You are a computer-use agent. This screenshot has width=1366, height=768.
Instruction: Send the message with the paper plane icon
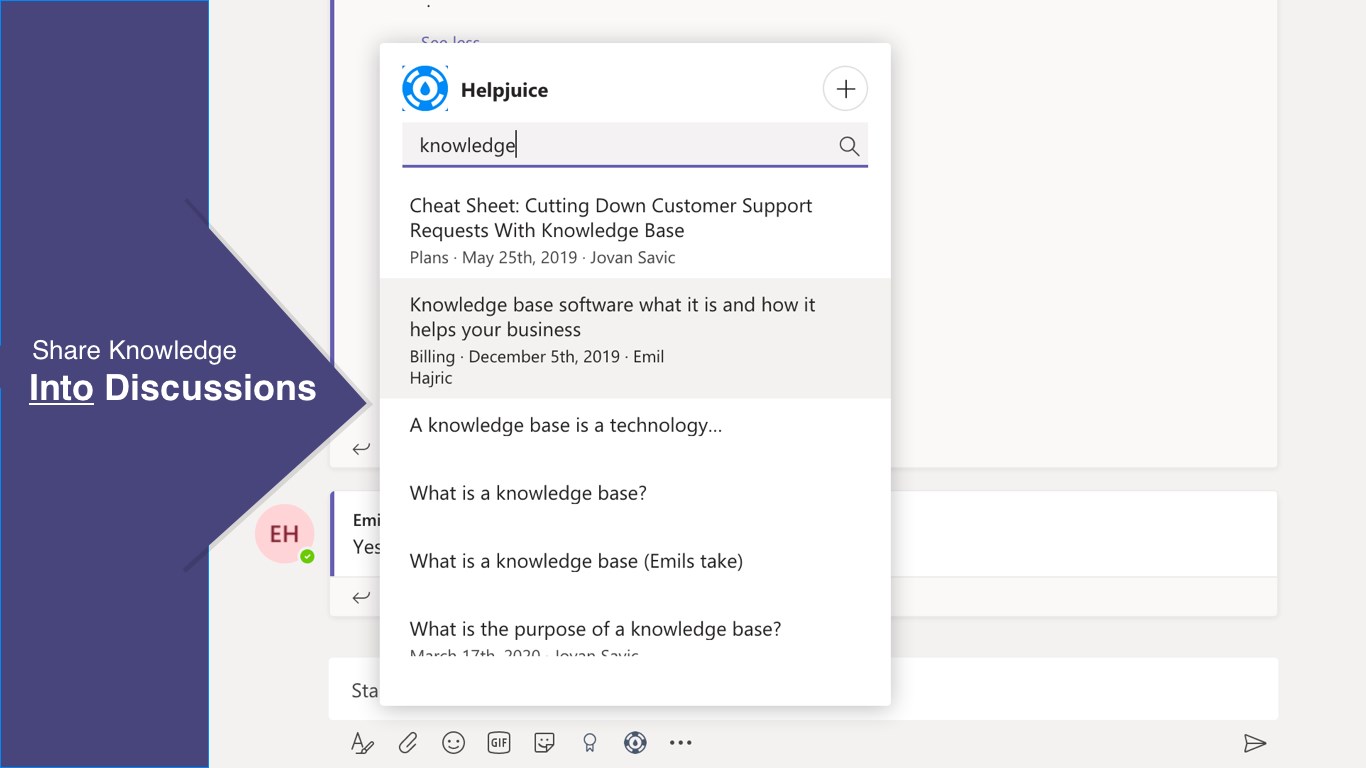click(1255, 743)
